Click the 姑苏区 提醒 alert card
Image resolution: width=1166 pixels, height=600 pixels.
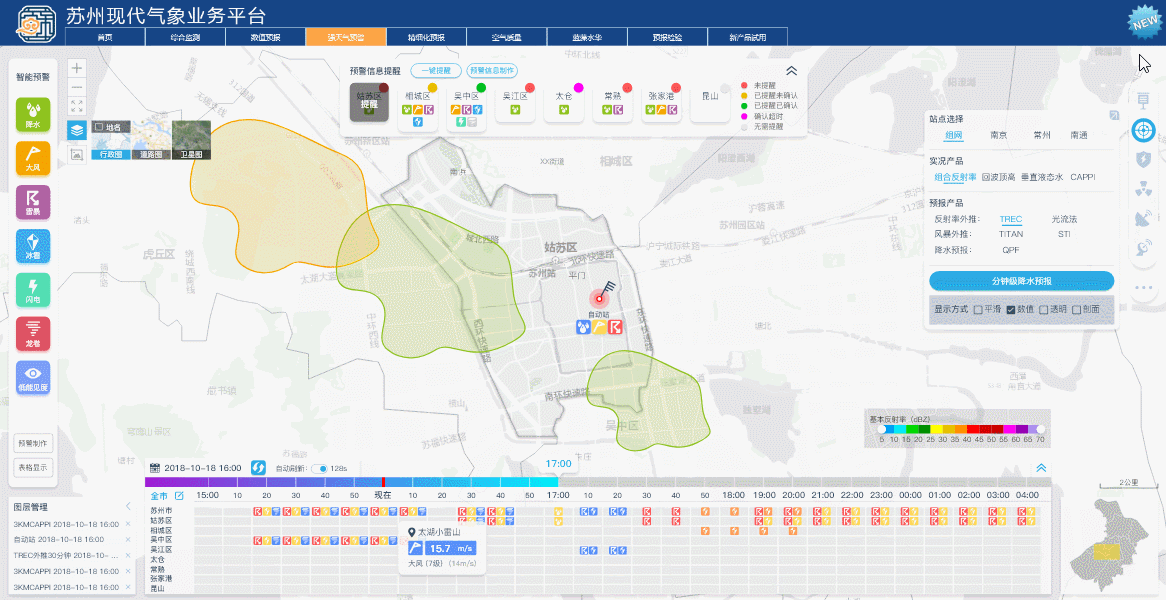[x=369, y=102]
